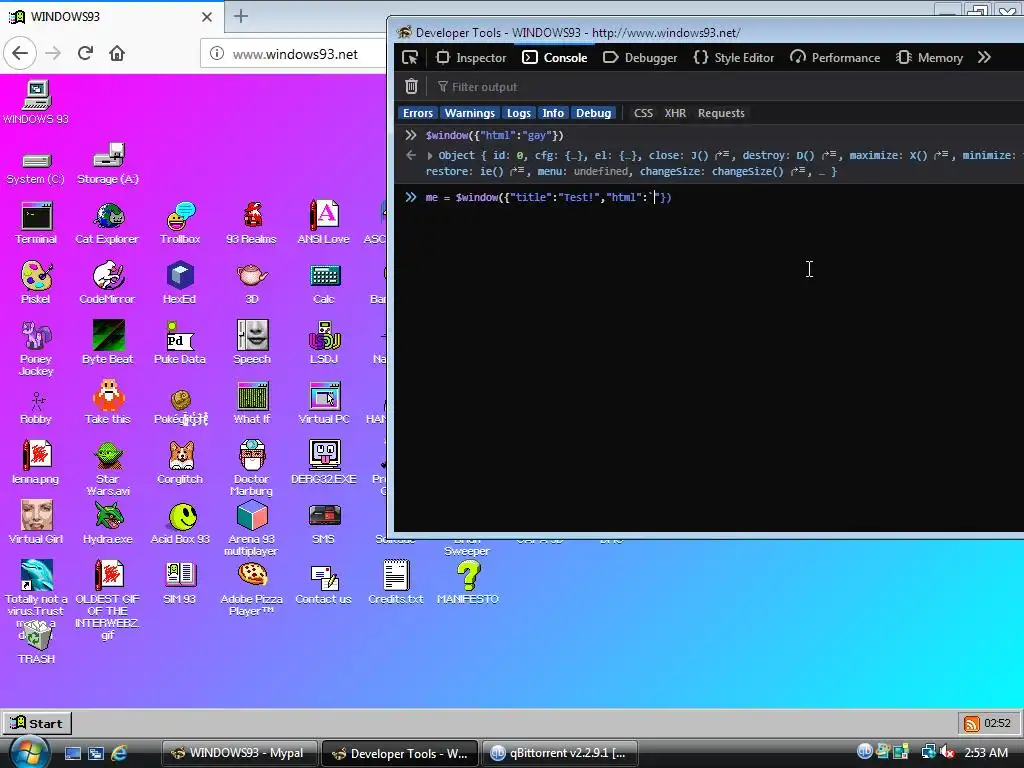Open the Speech icon
This screenshot has height=768, width=1024.
252,343
